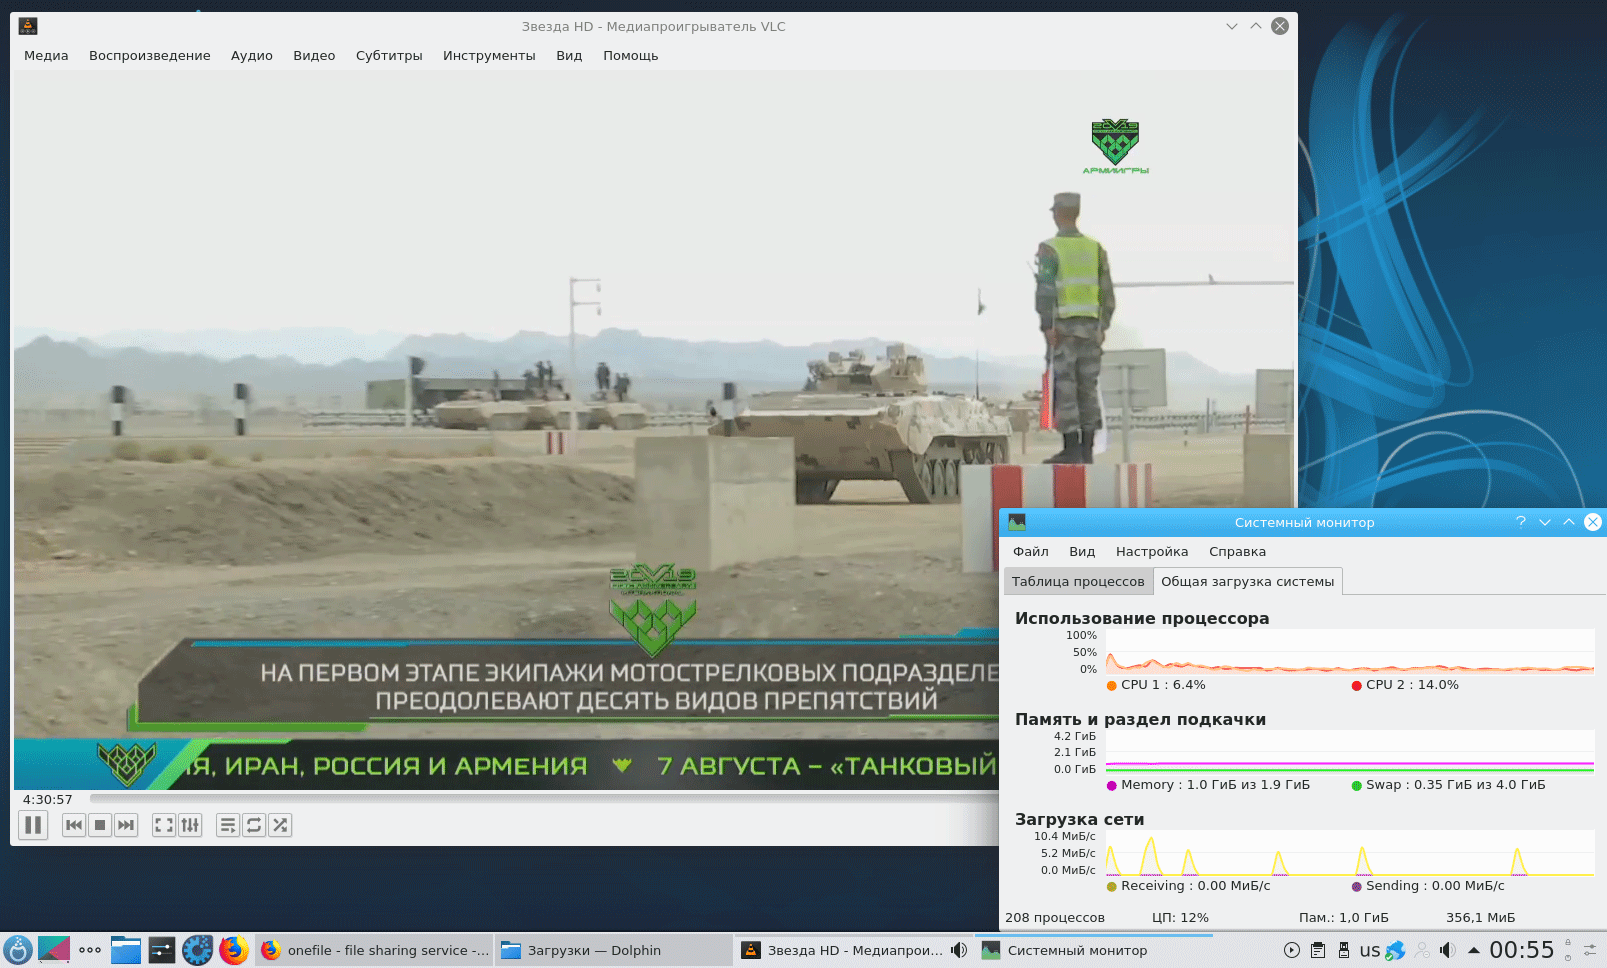The height and width of the screenshot is (968, 1607).
Task: Pause the video playback in VLC
Action: click(x=33, y=825)
